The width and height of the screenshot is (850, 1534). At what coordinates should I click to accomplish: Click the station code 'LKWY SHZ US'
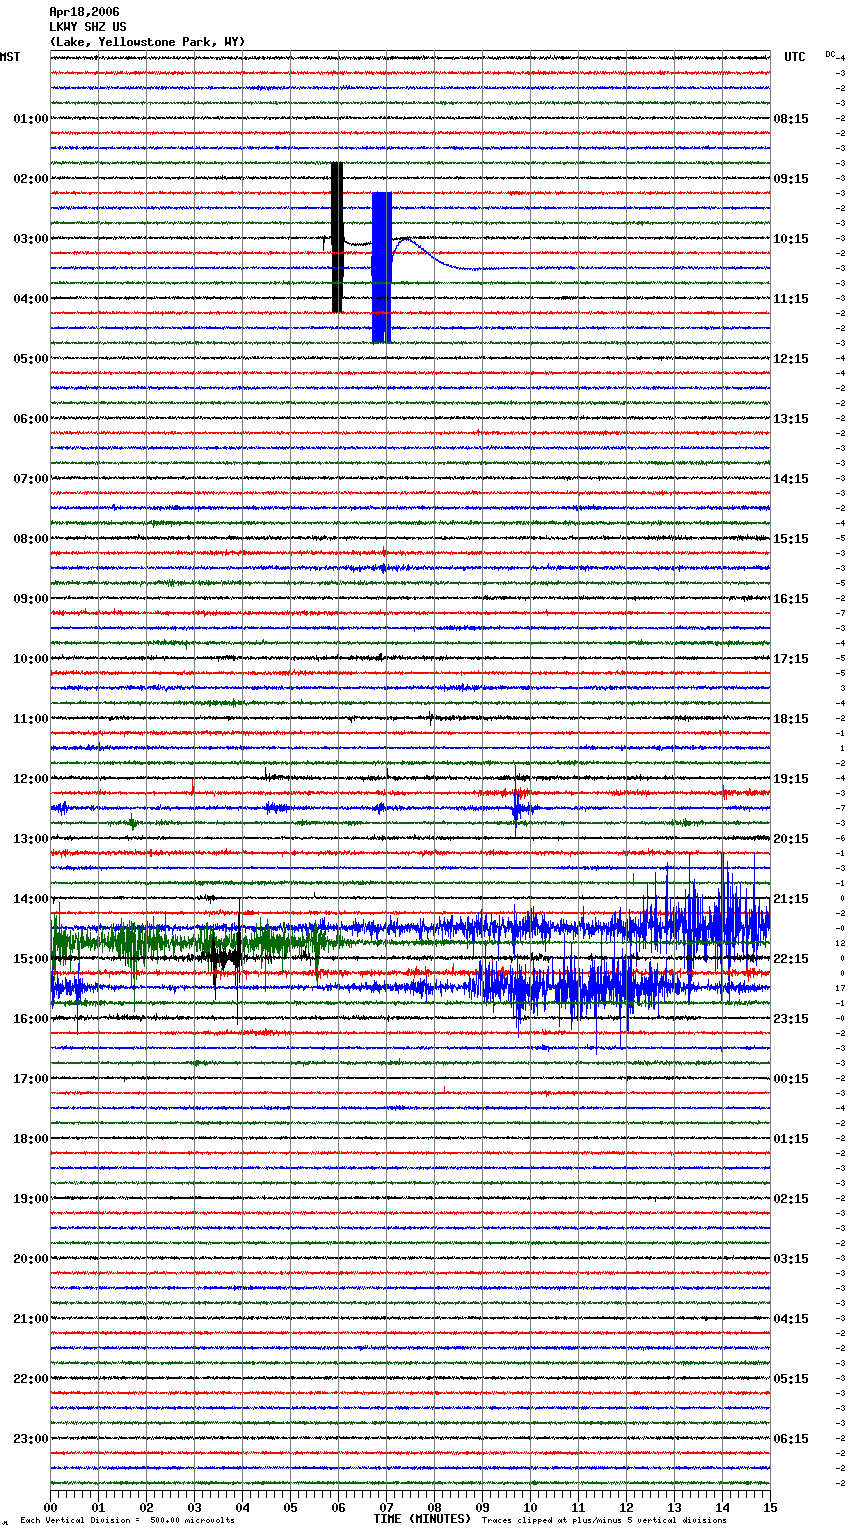tap(88, 27)
